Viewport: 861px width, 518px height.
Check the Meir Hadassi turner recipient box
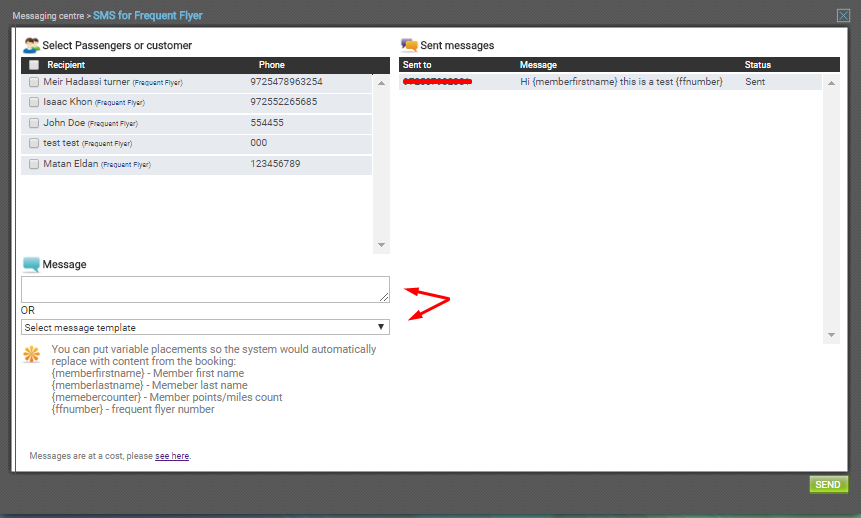[x=34, y=82]
